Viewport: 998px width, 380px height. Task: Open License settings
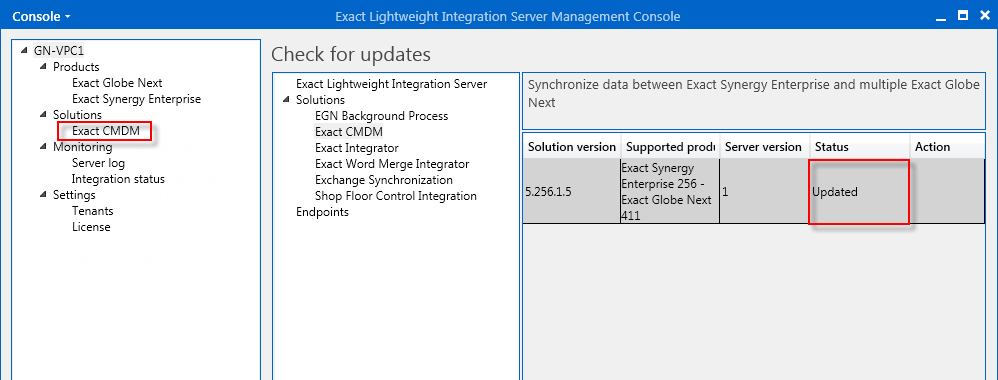click(91, 227)
